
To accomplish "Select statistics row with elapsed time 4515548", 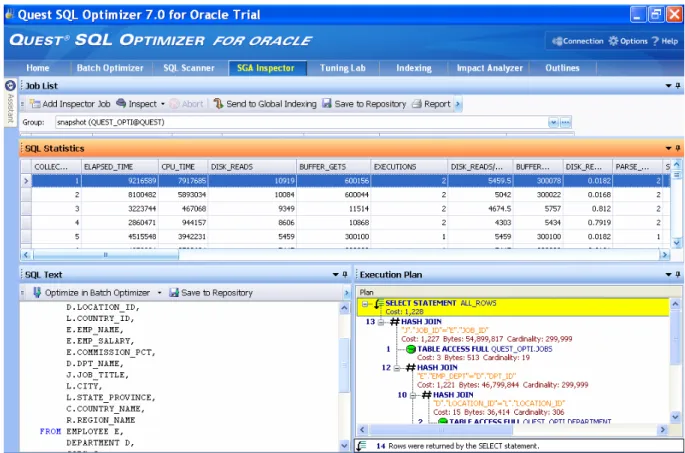I will tap(348, 237).
